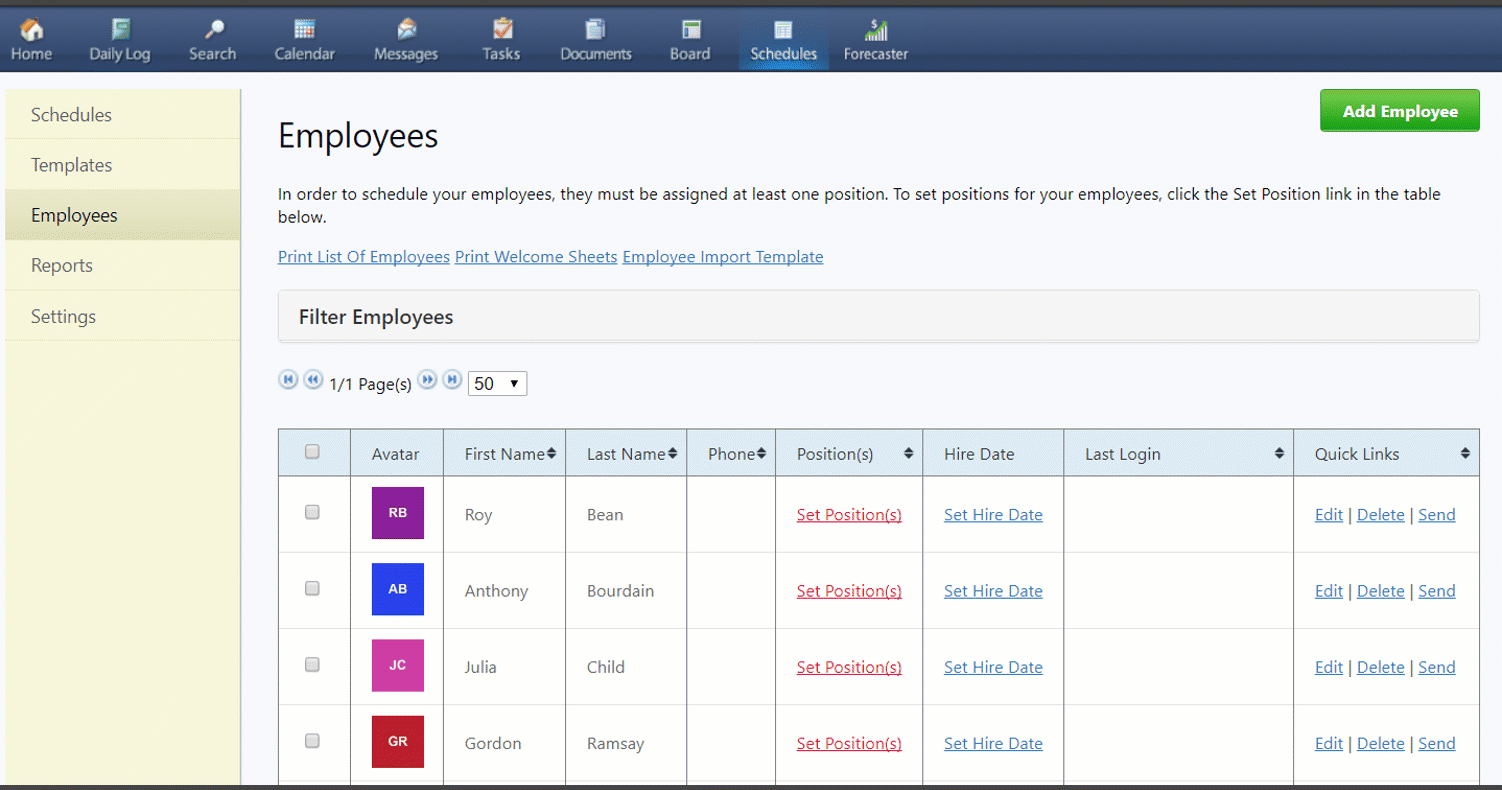Jump to the last page arrow icon
This screenshot has width=1502, height=790.
452,380
